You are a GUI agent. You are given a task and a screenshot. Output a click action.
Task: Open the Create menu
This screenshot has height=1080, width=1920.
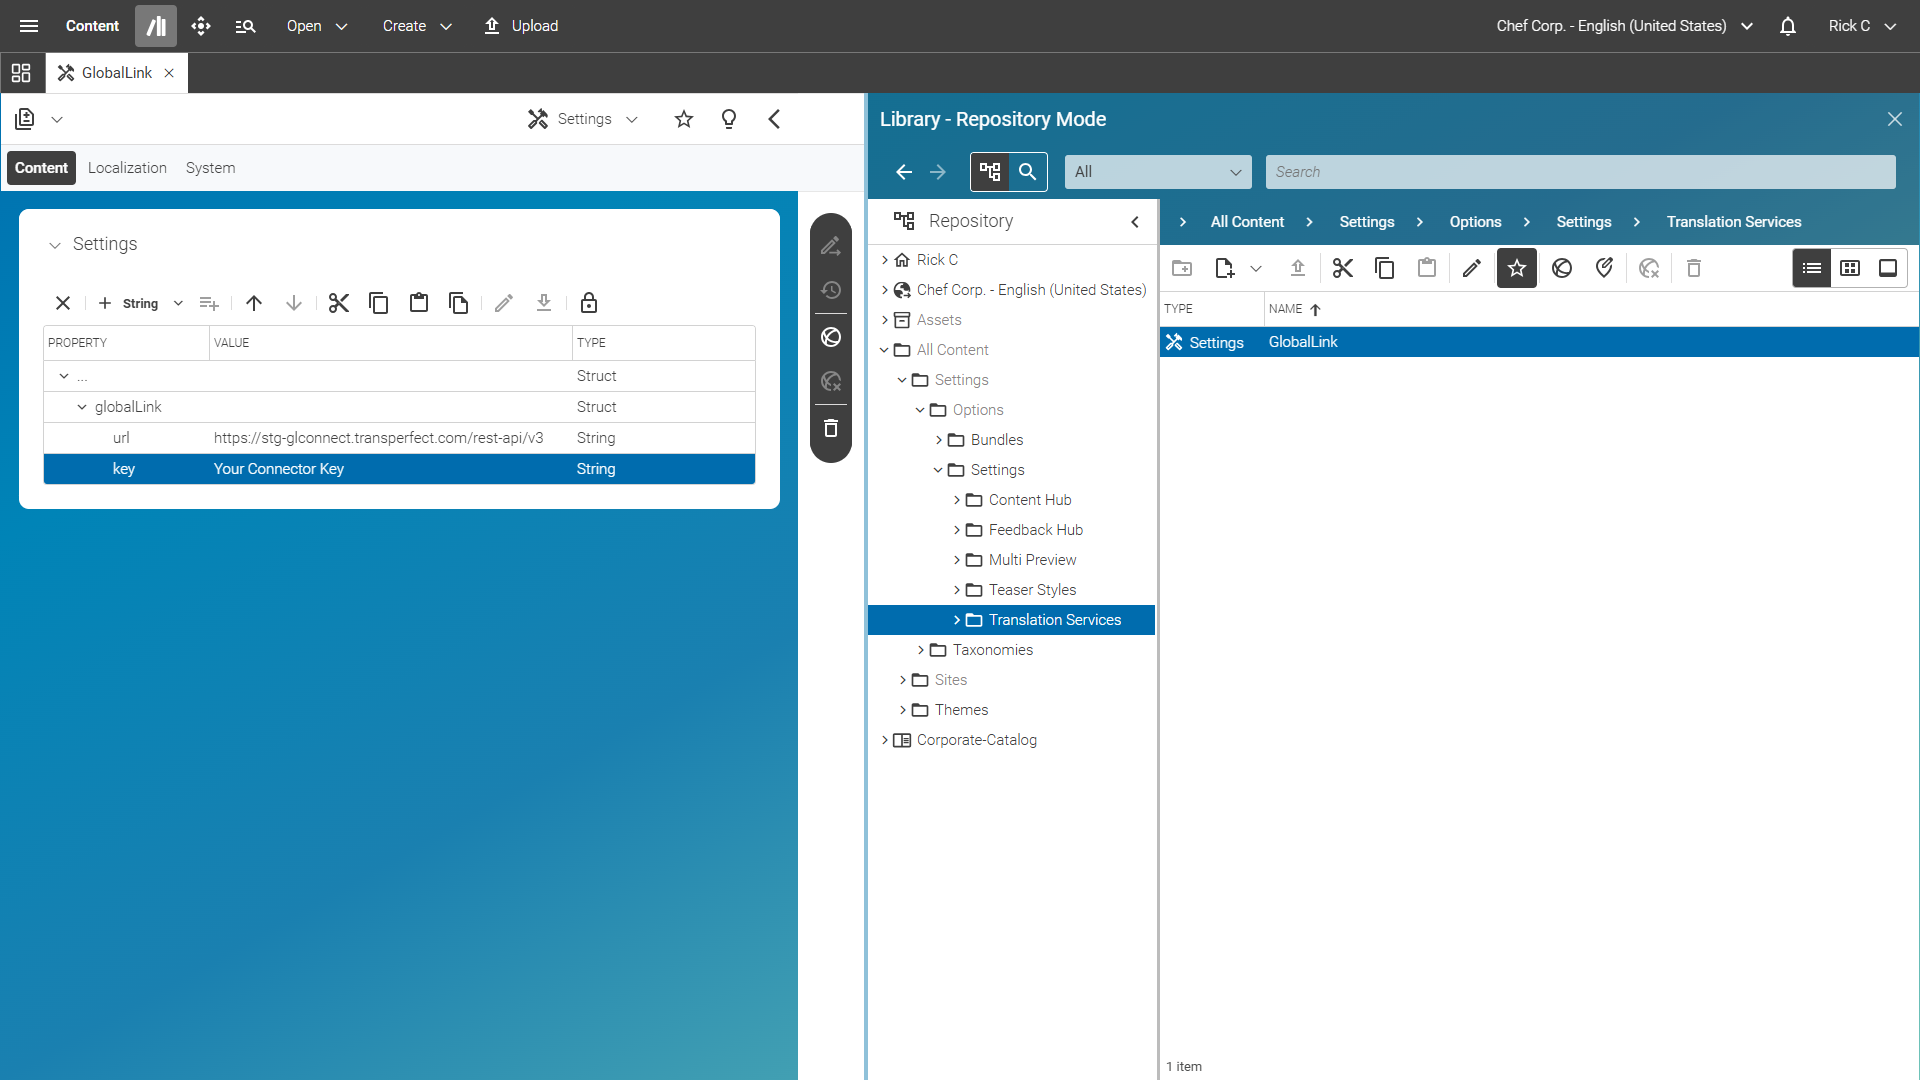[416, 26]
